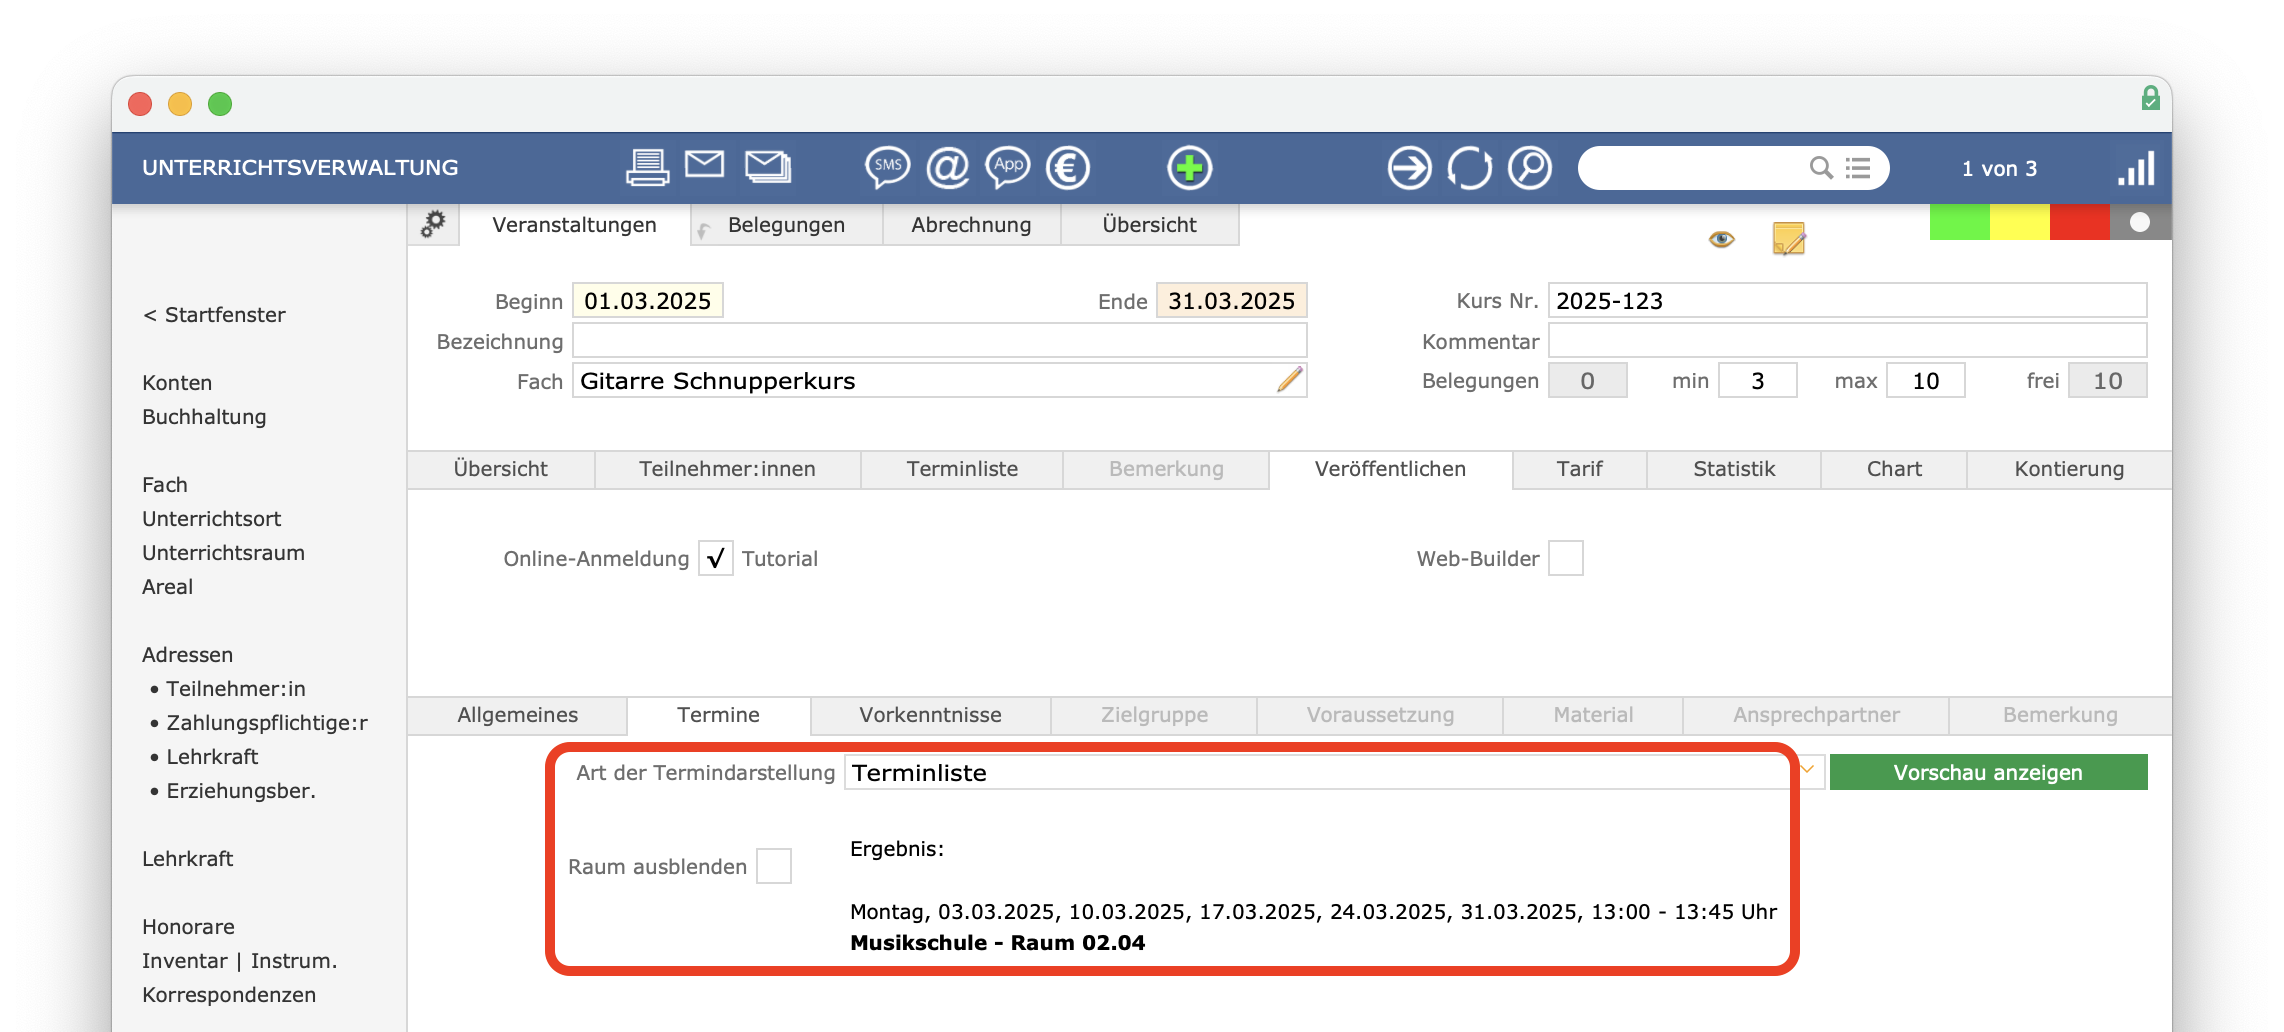Open the Vorkenntnisse sub-tab
The width and height of the screenshot is (2284, 1032).
pos(930,715)
